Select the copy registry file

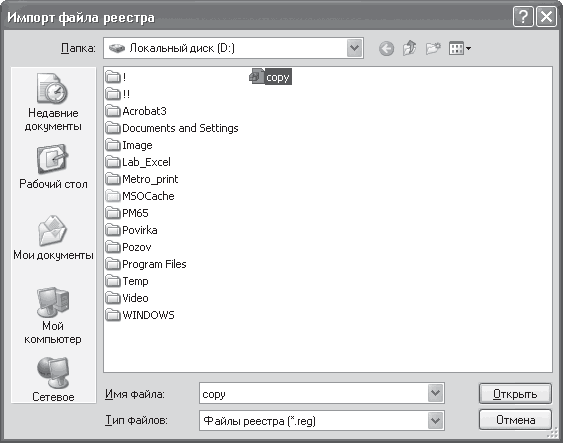point(270,77)
